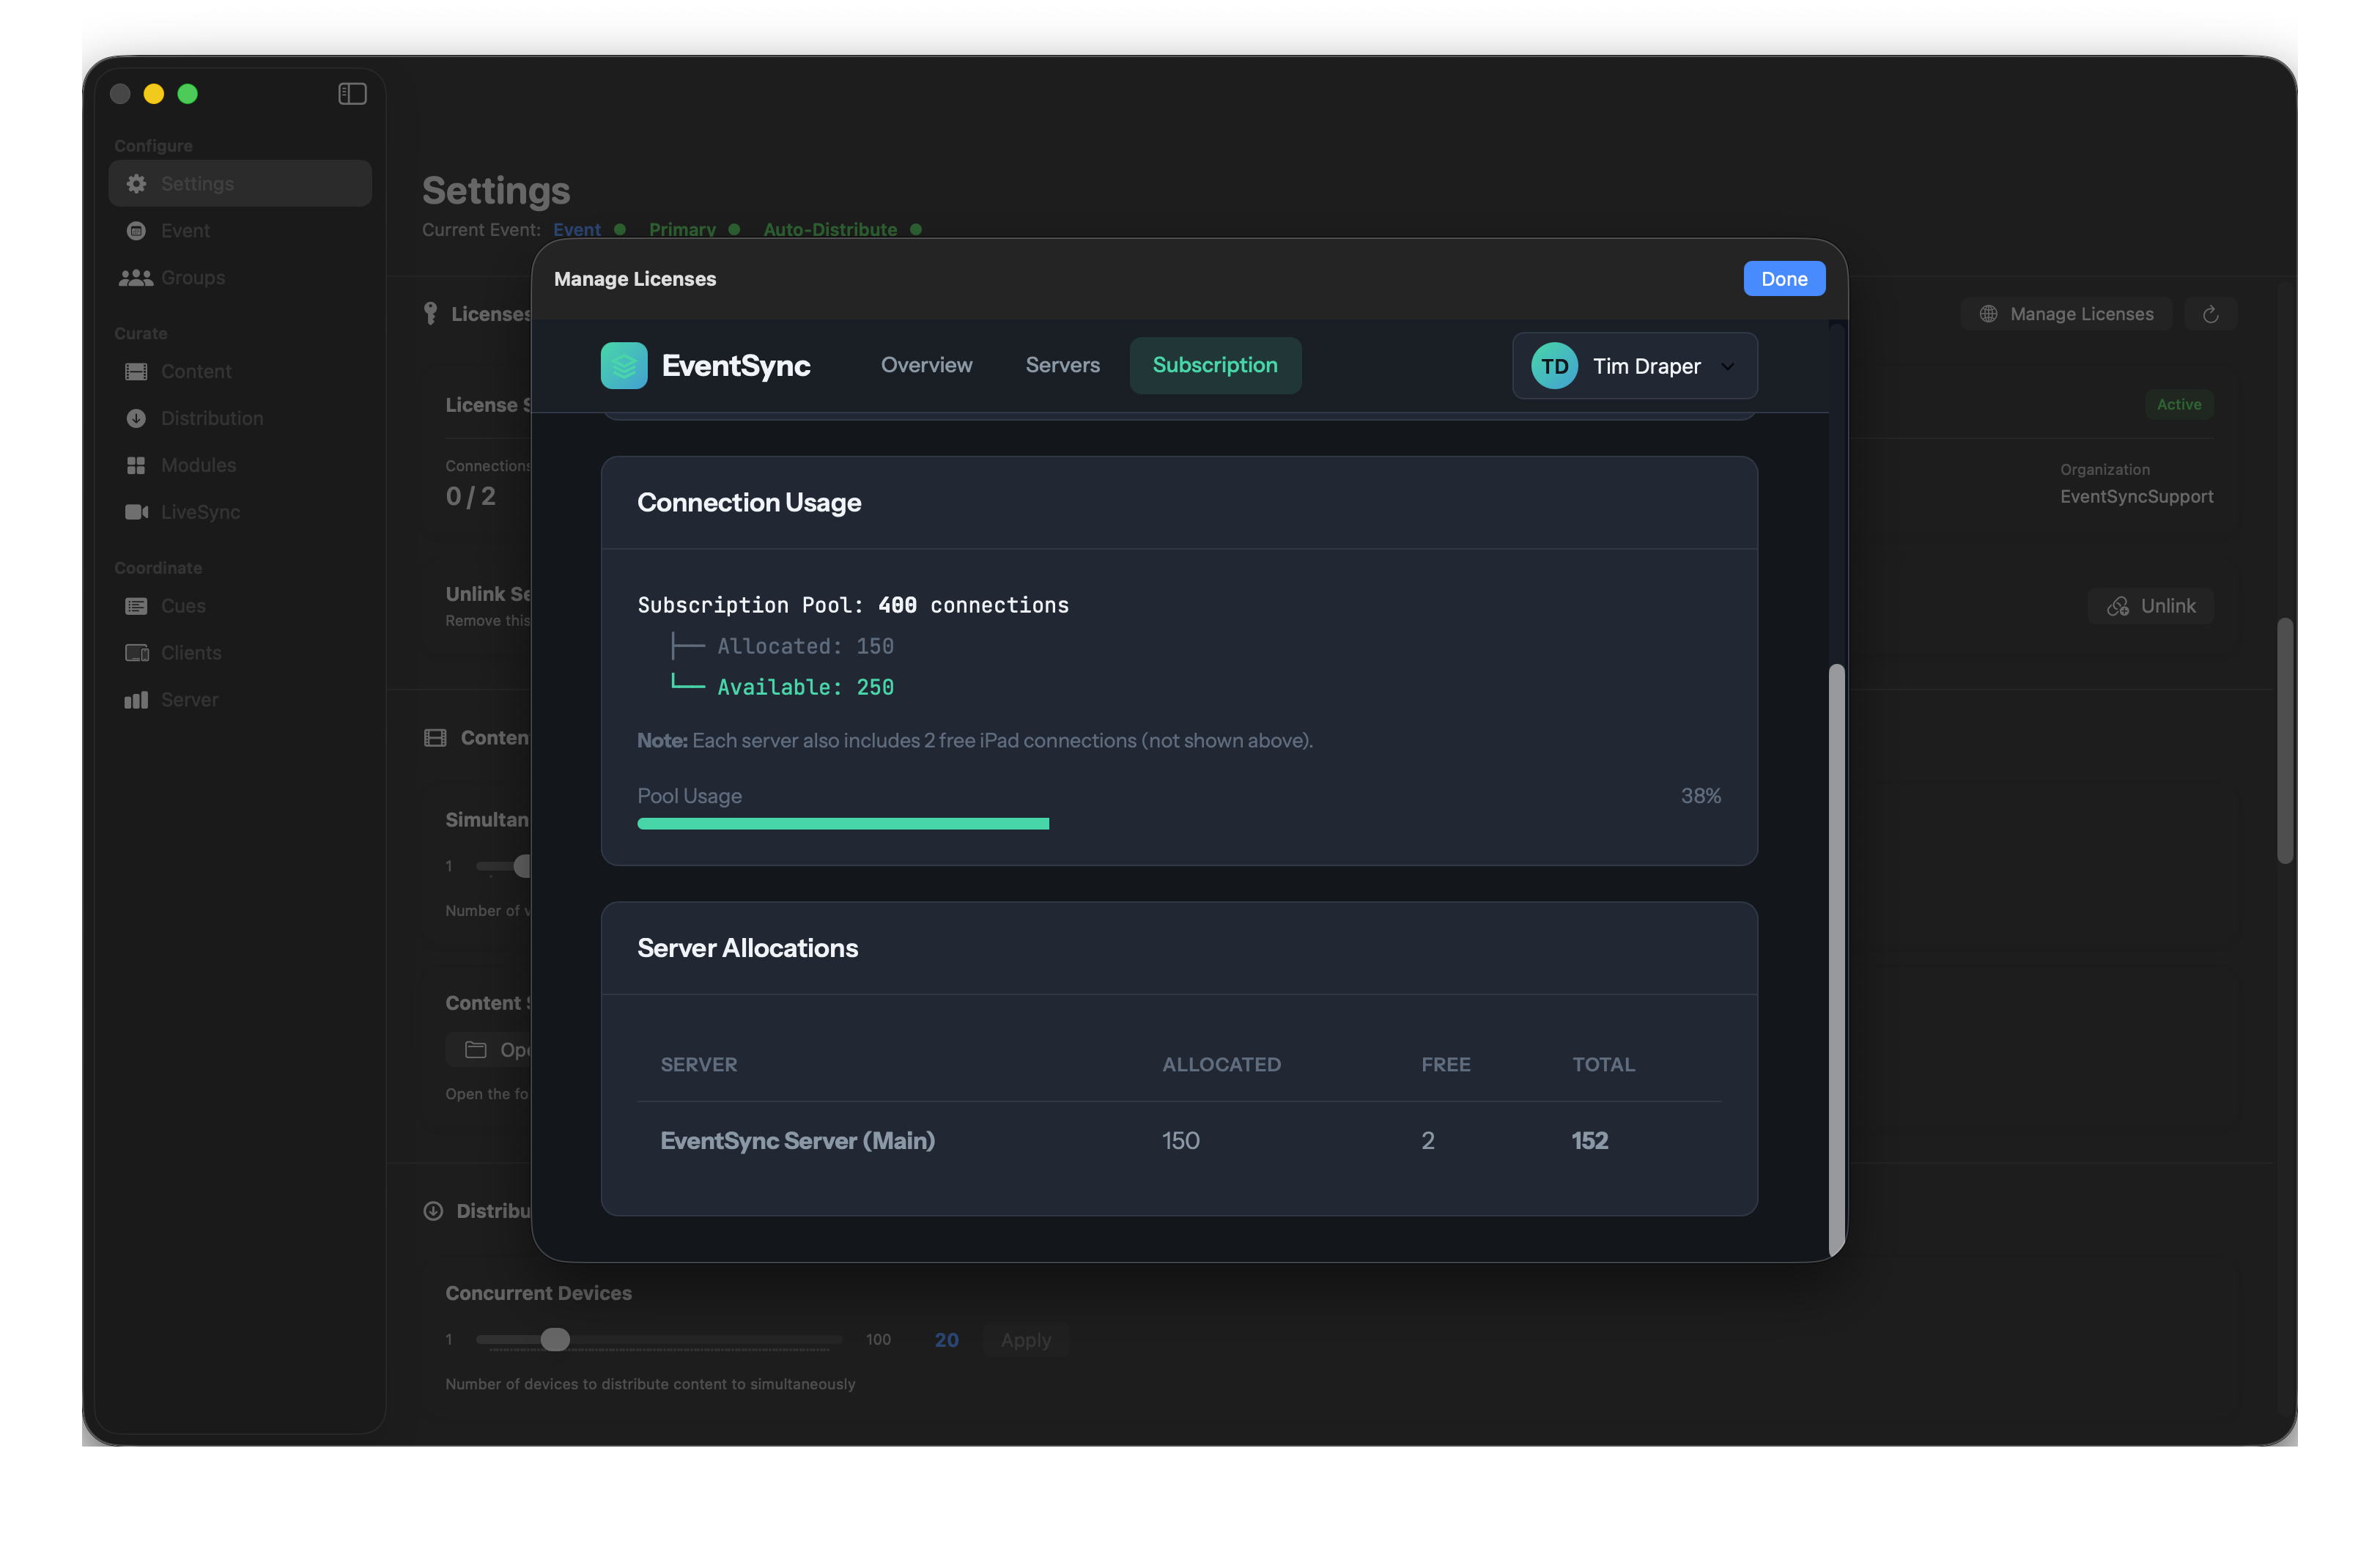
Task: Open Modules in the sidebar
Action: tap(240, 466)
